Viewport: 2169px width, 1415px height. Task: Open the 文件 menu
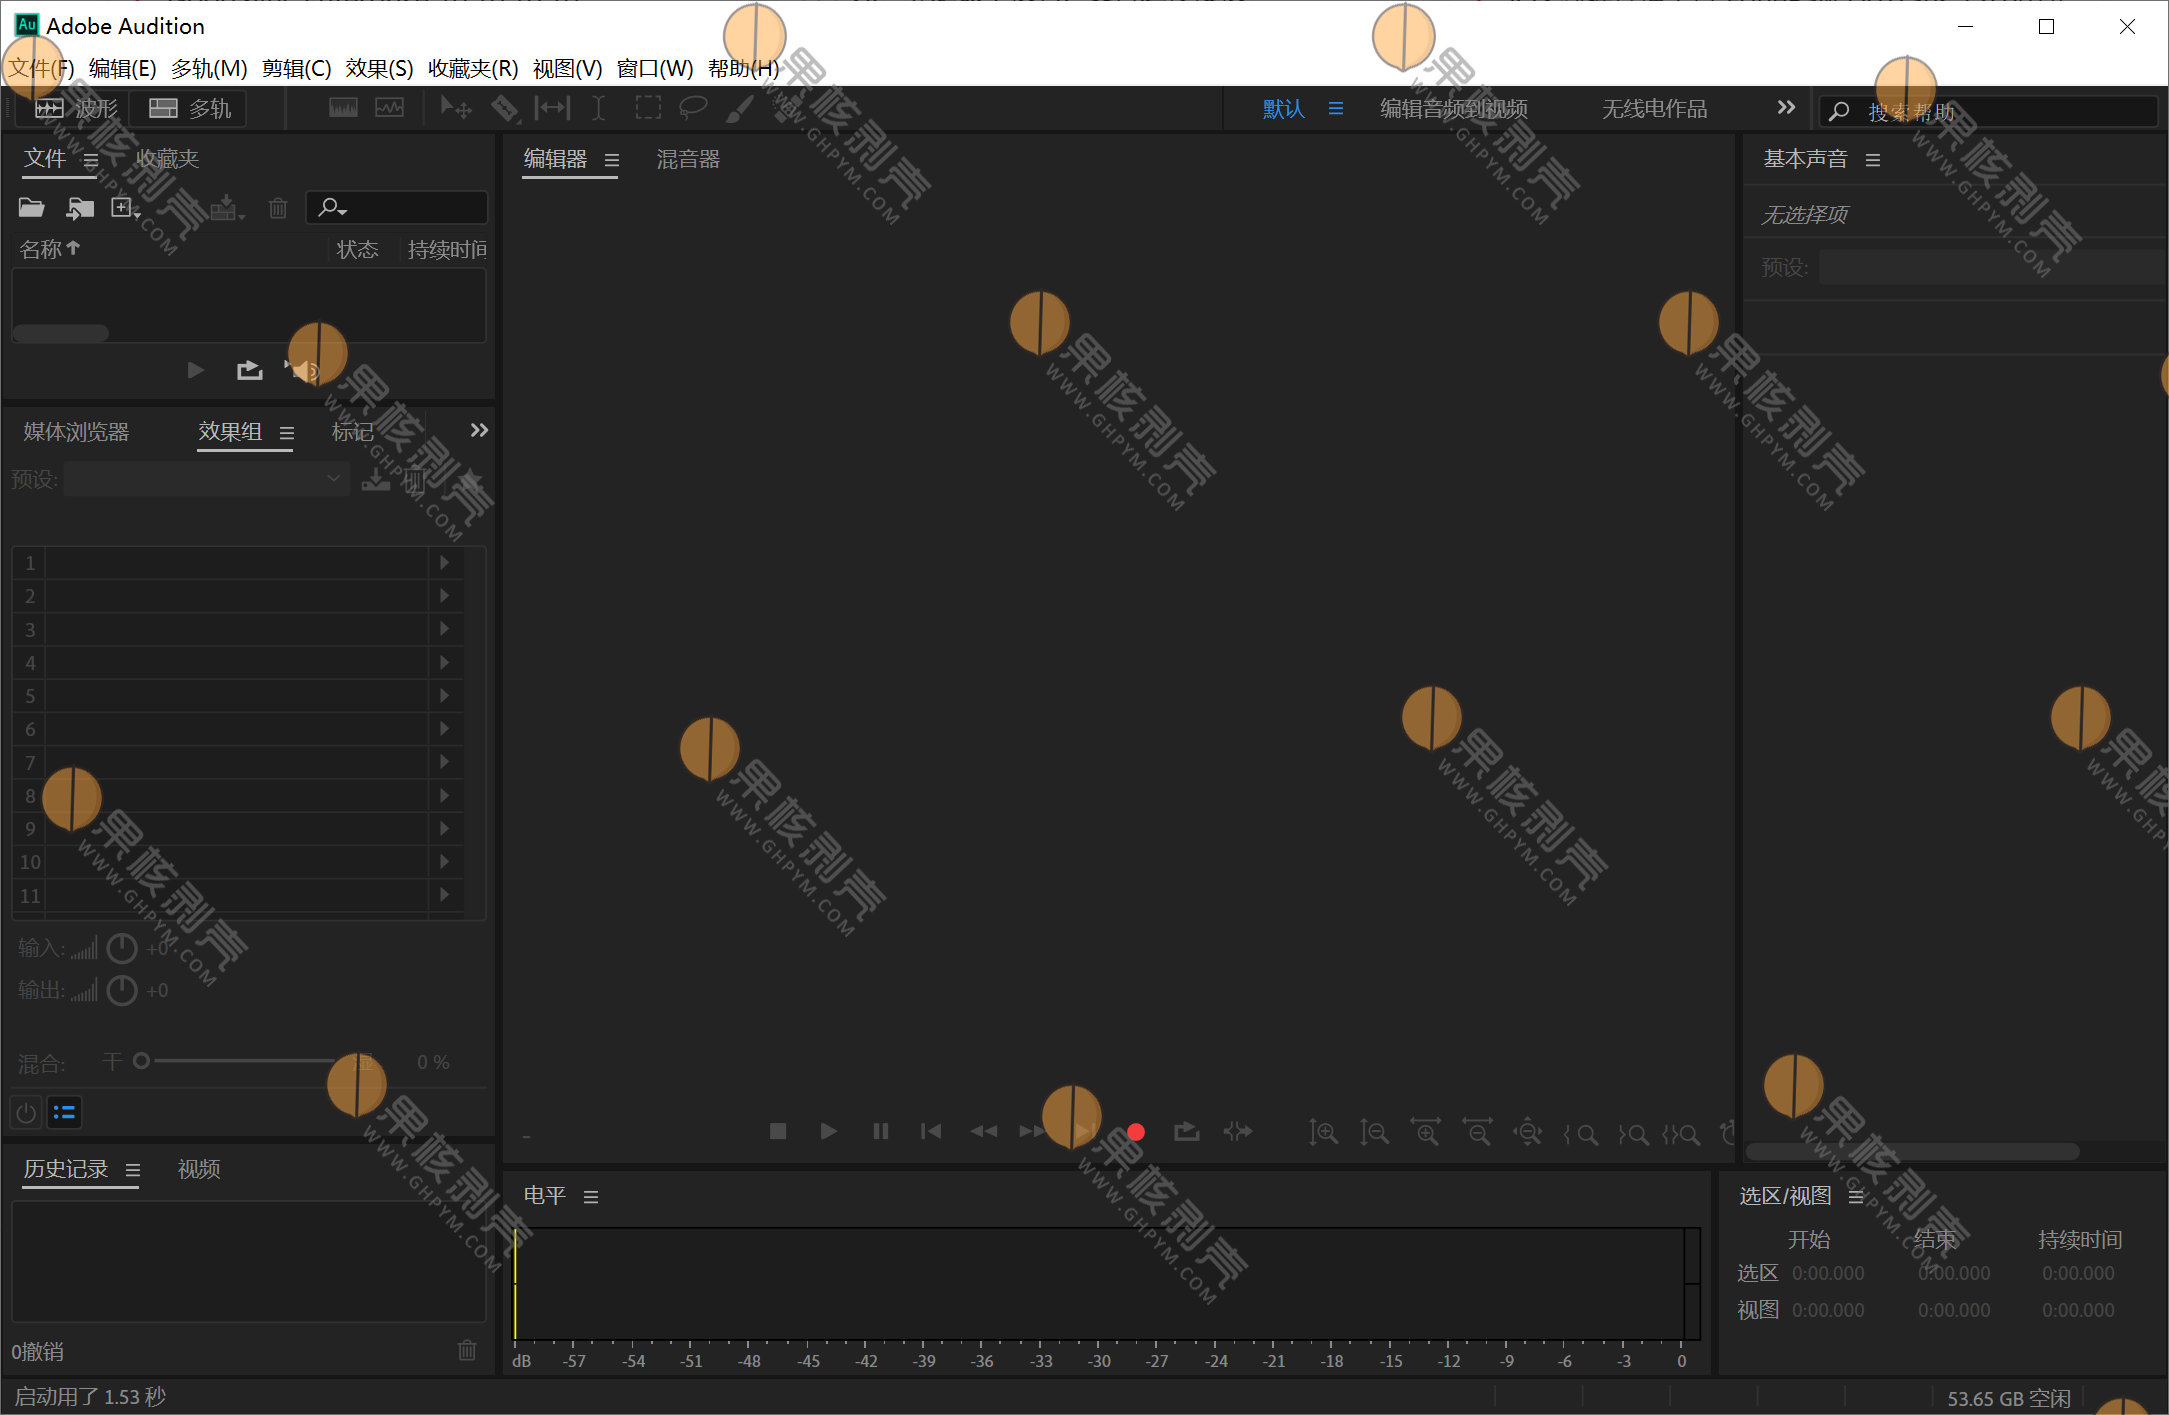tap(41, 68)
